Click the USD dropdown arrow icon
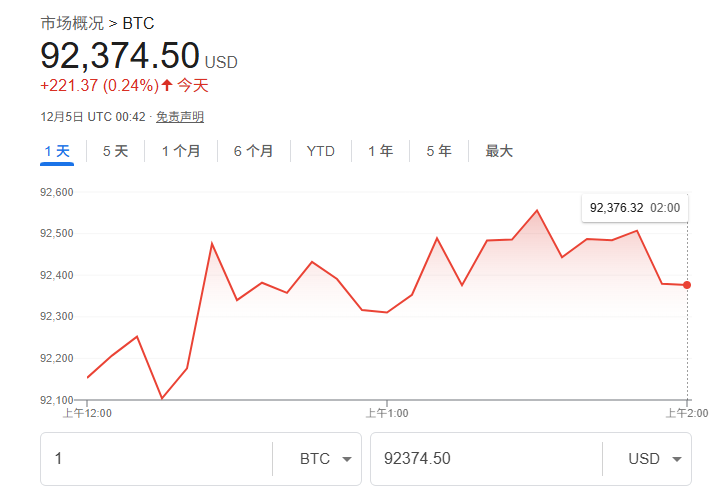Viewport: 720px width, 493px height. [677, 459]
